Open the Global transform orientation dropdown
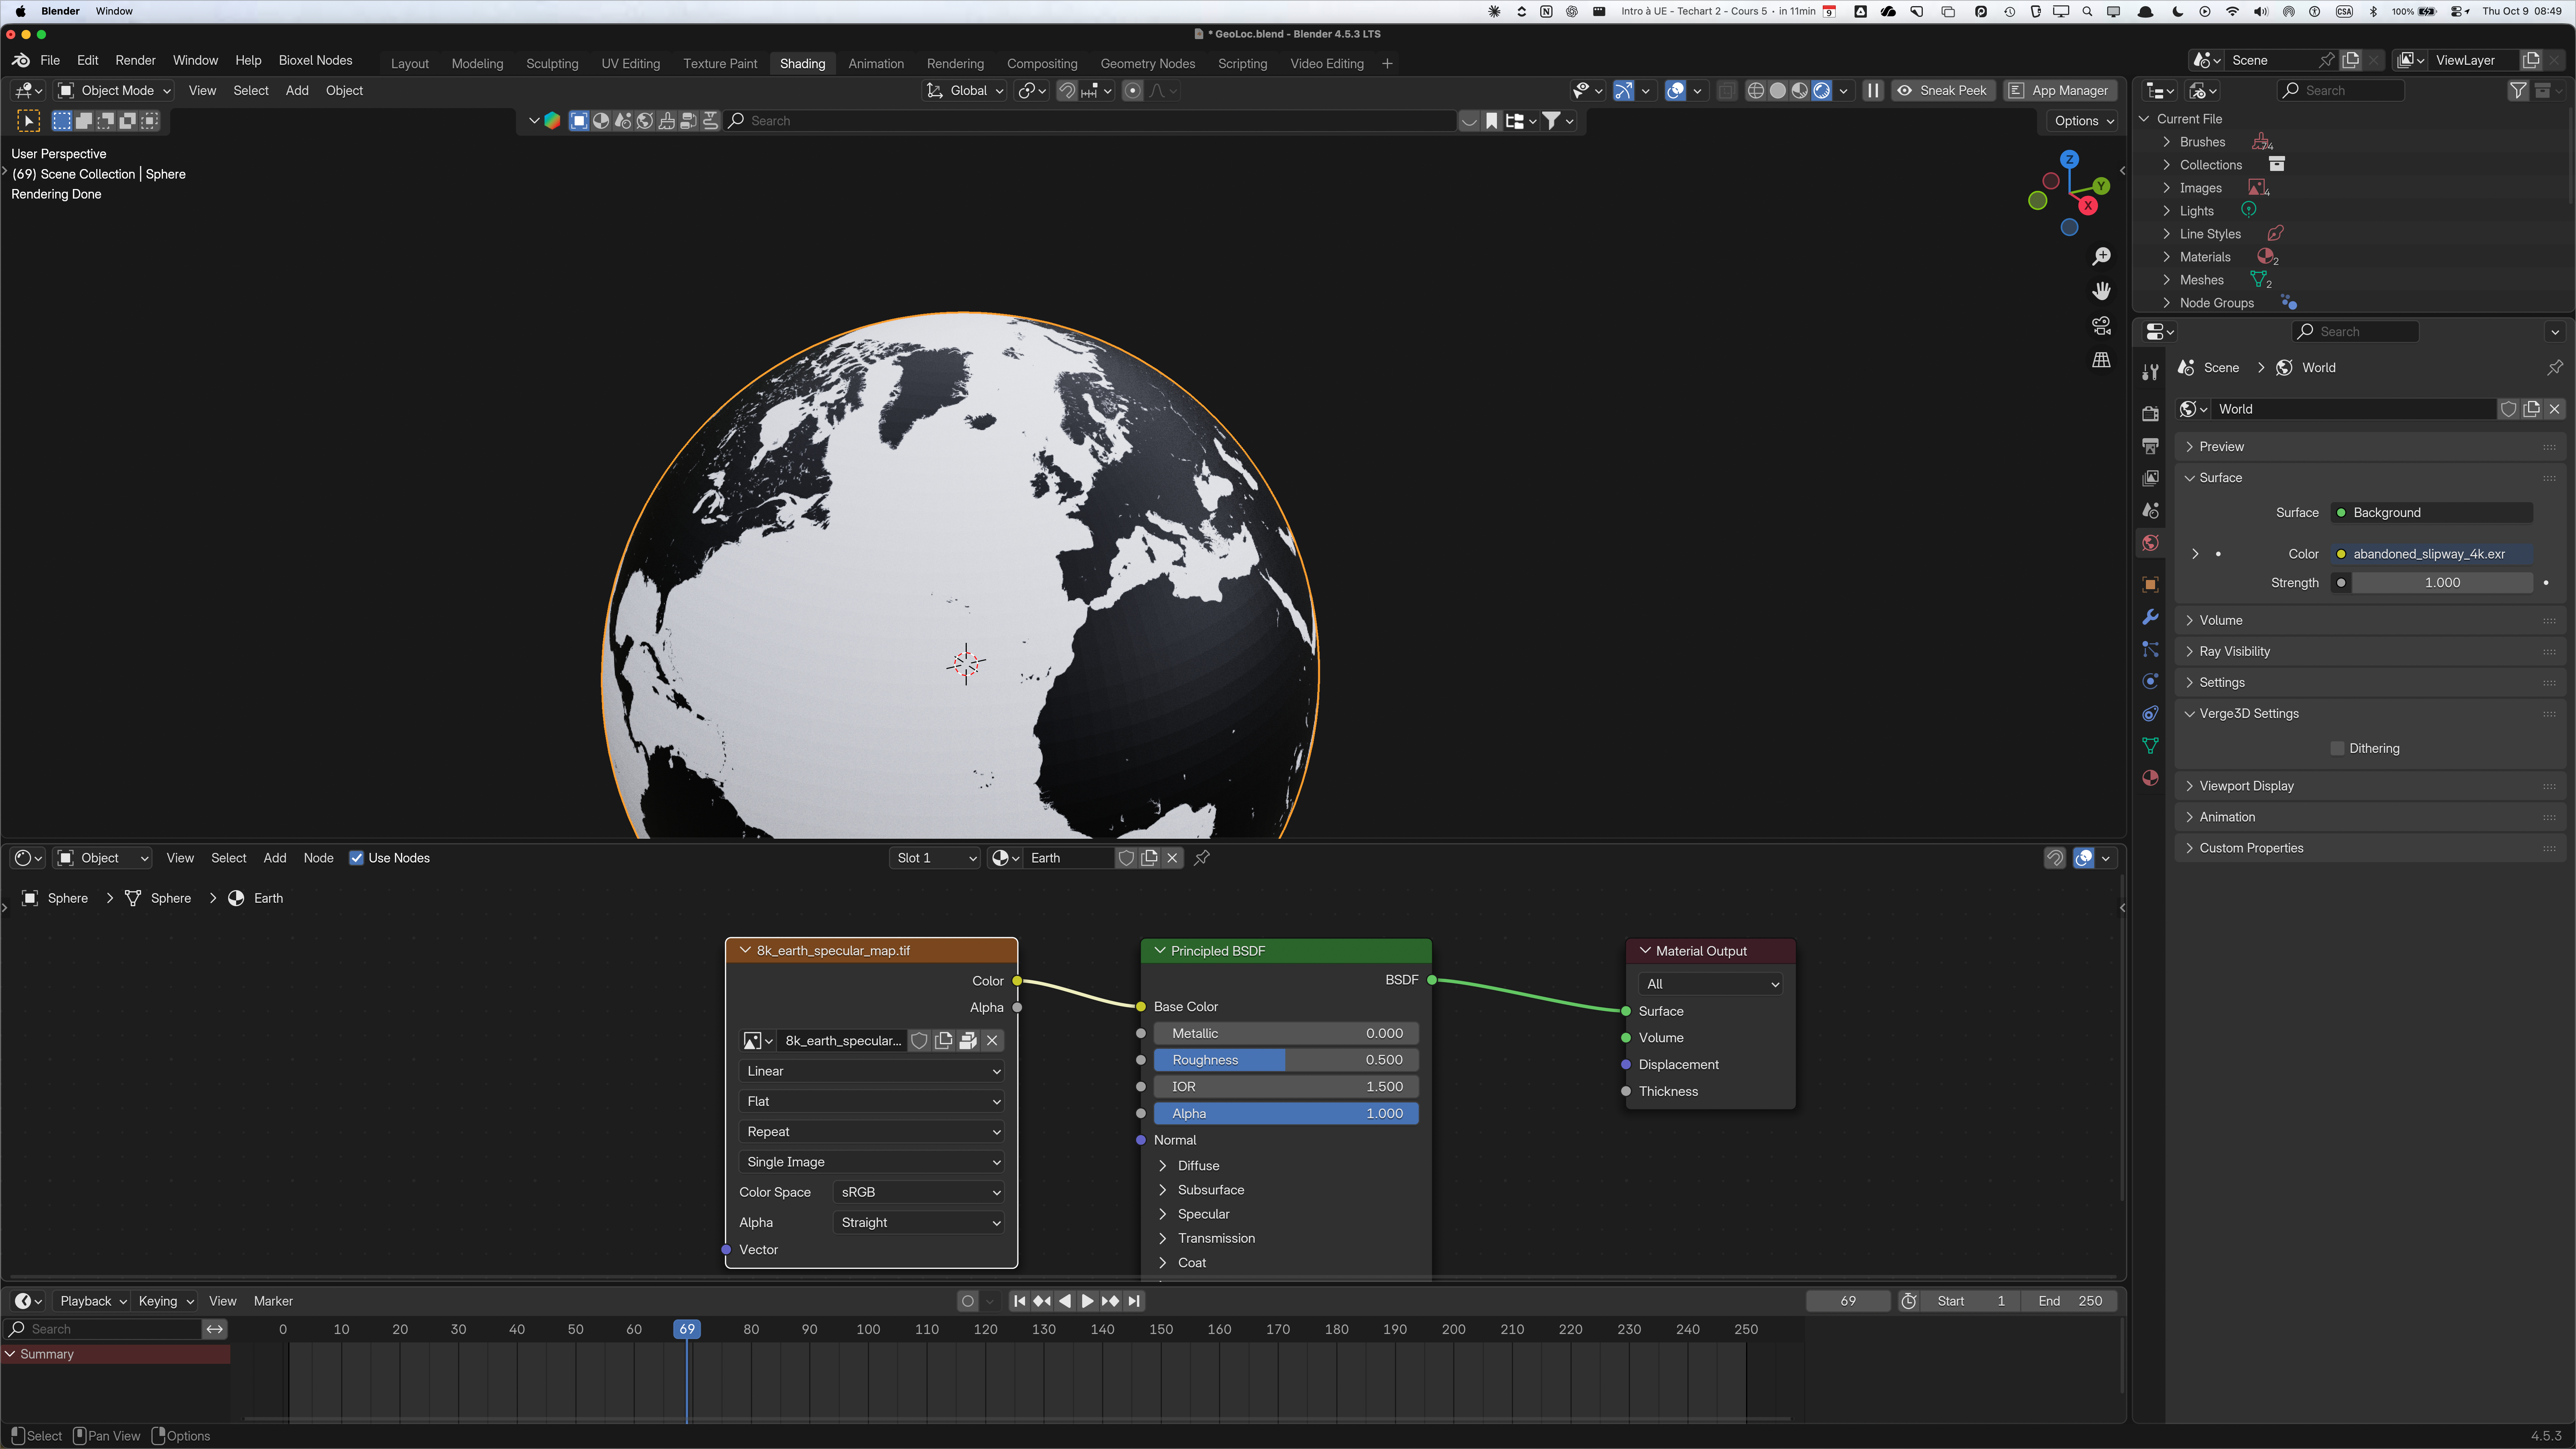The width and height of the screenshot is (2576, 1449). tap(964, 91)
